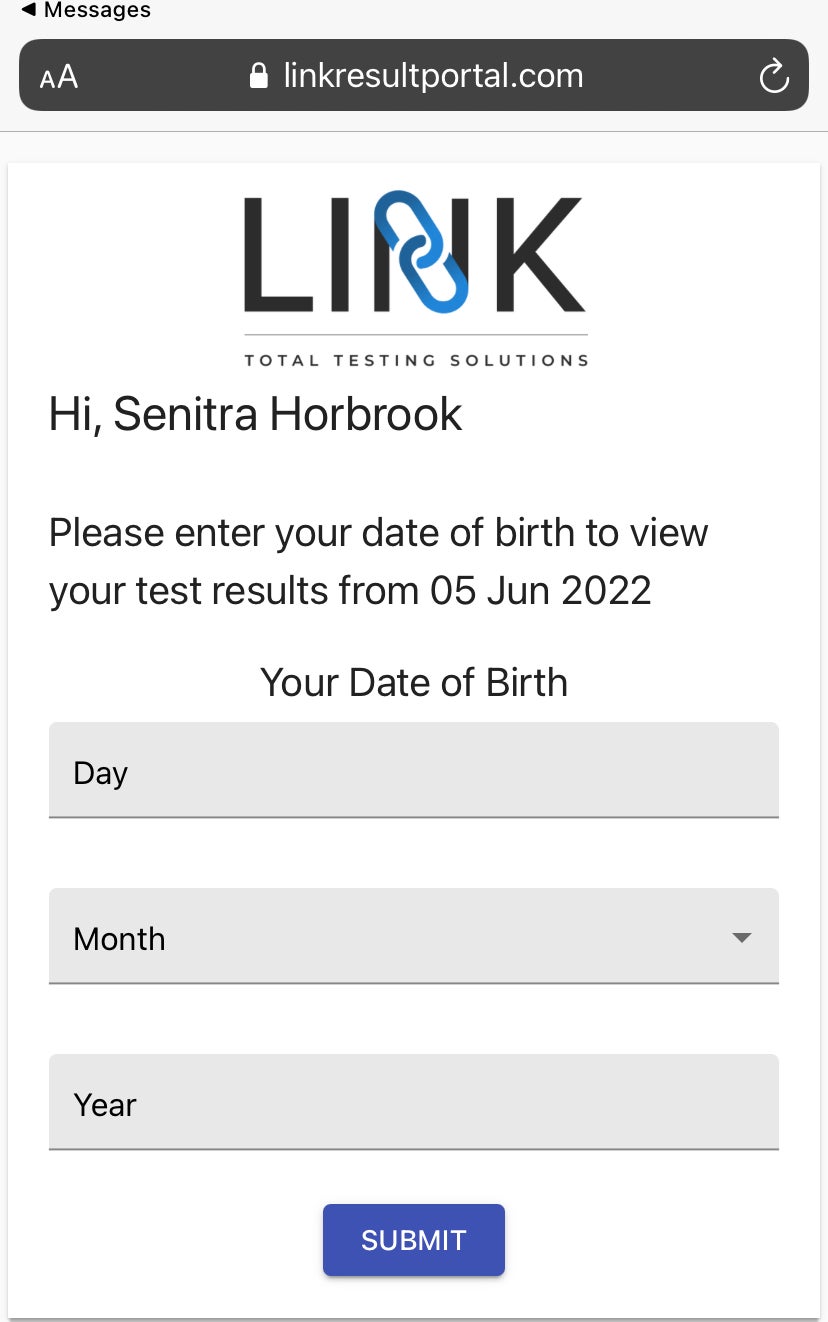Tap the LINK chain-link logo
This screenshot has height=1322, width=828.
(x=414, y=255)
